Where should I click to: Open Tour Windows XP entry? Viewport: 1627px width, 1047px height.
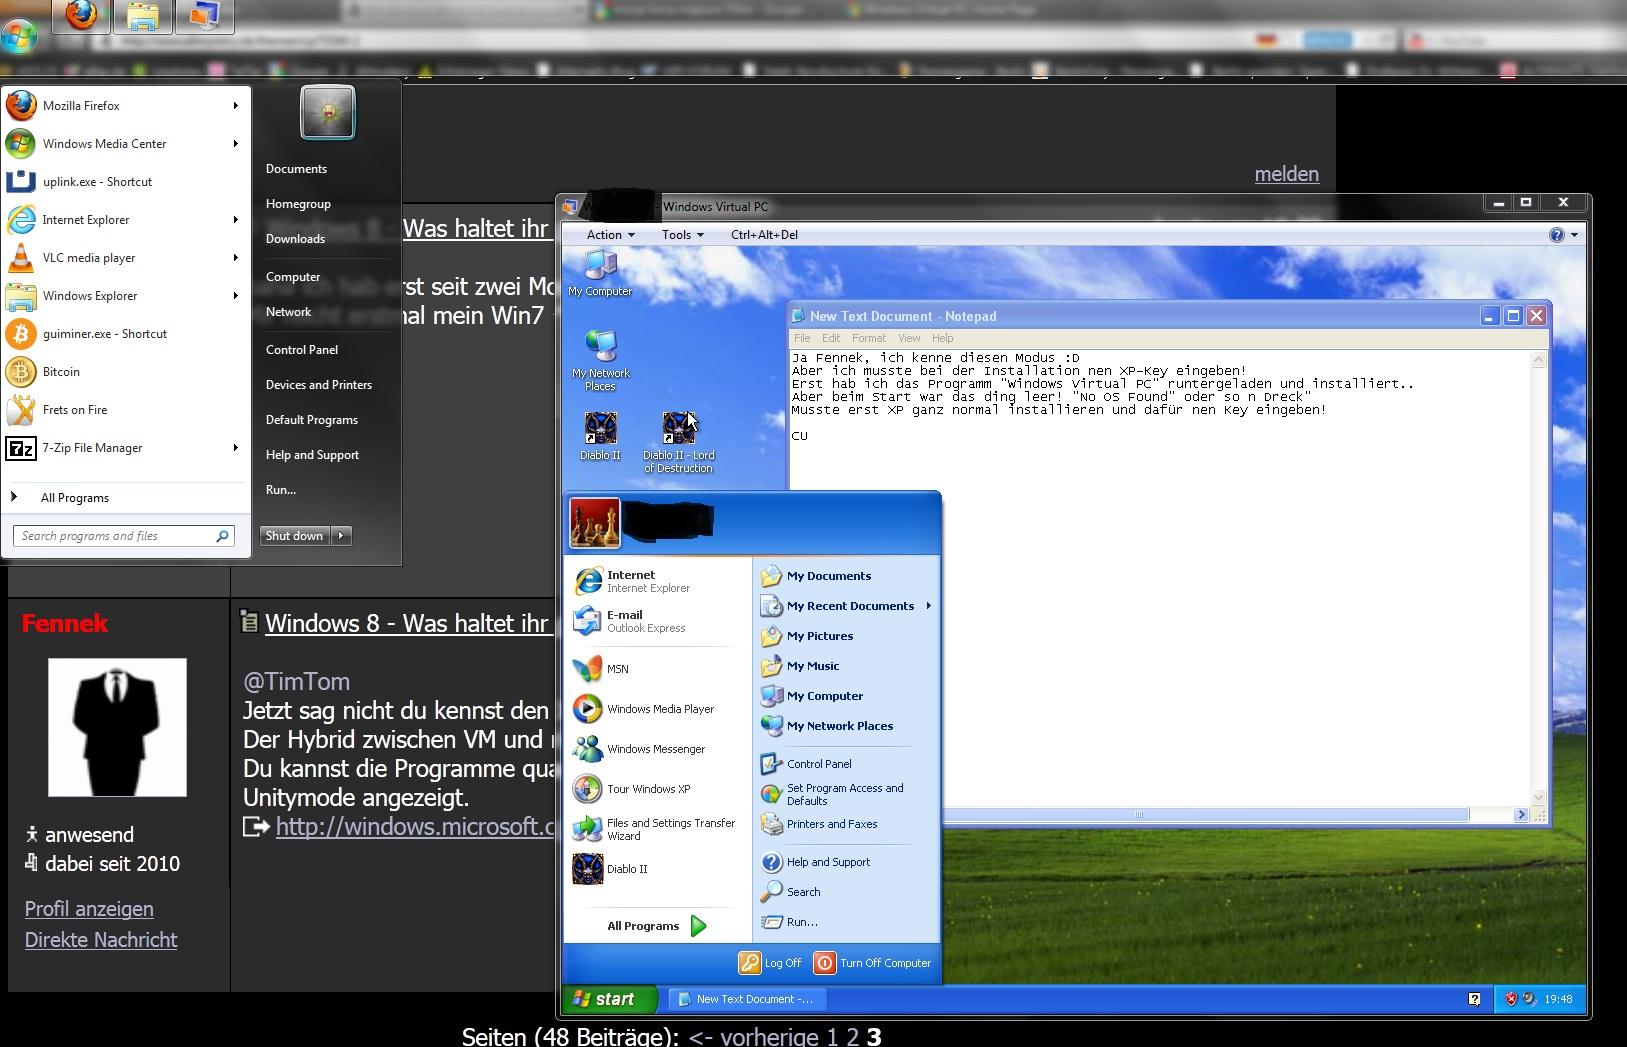647,789
